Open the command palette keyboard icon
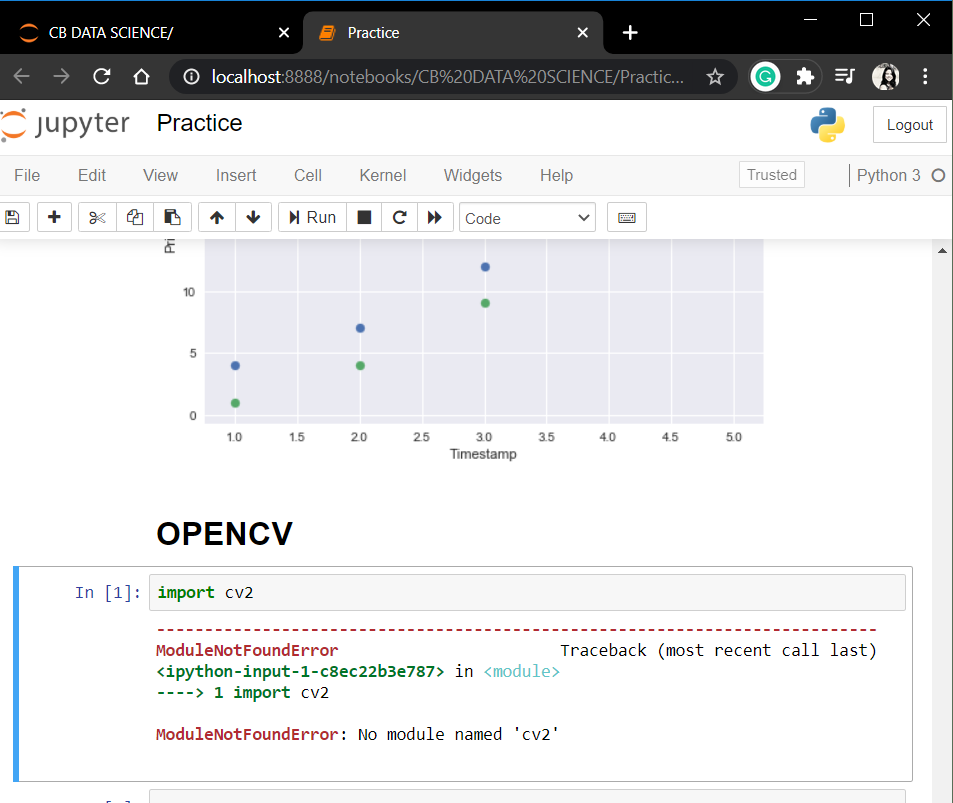The width and height of the screenshot is (953, 803). point(626,217)
